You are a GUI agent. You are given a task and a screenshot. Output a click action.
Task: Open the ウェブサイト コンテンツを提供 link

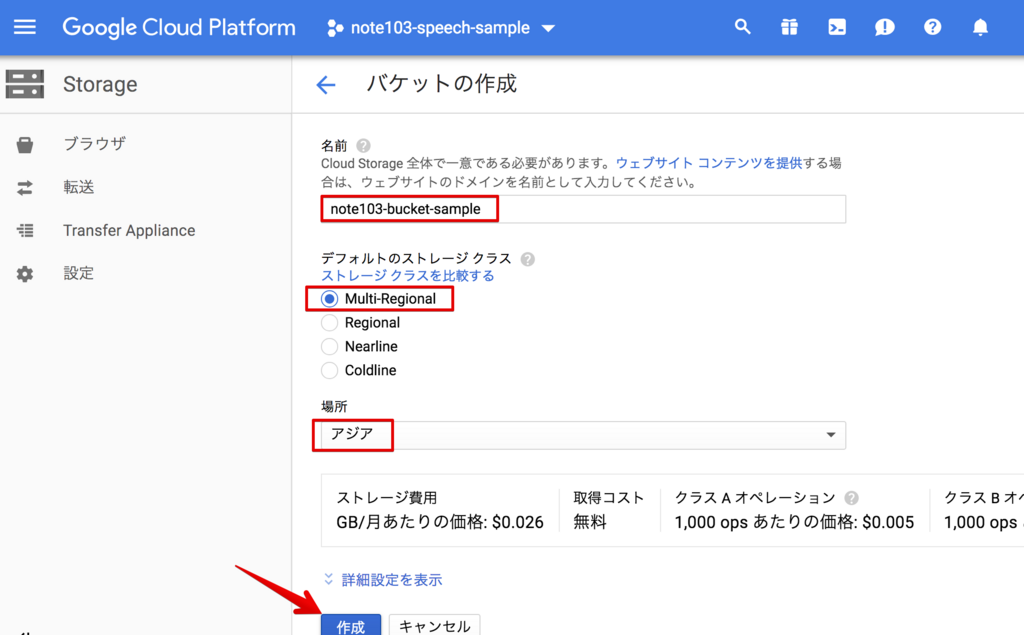tap(709, 163)
